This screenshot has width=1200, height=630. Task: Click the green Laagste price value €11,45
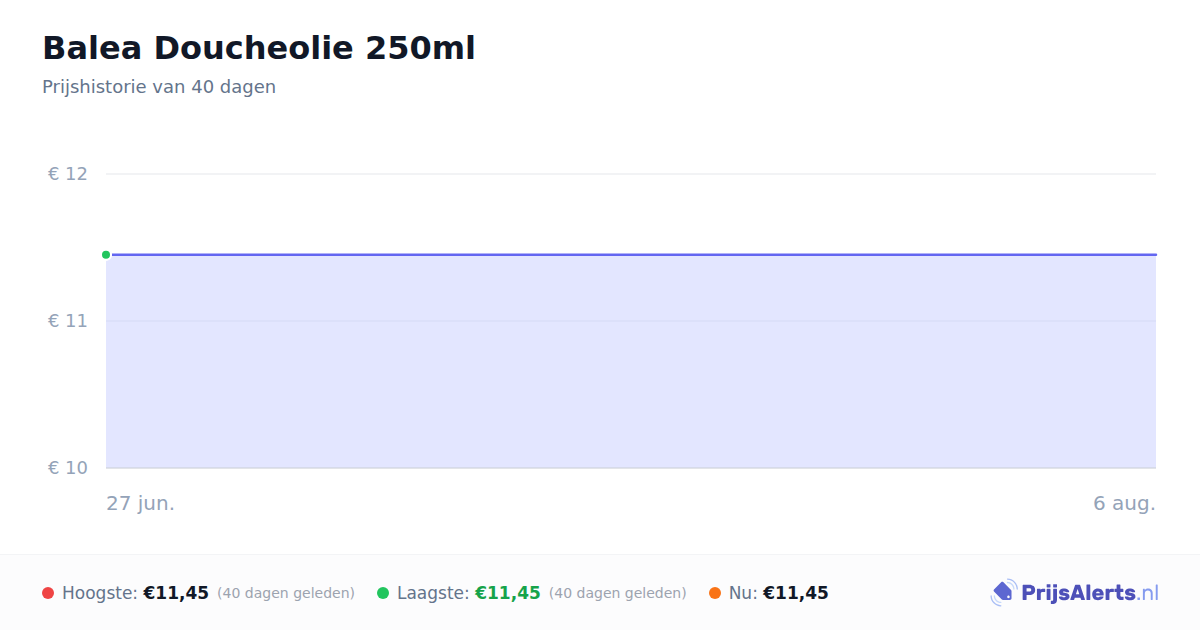tap(508, 593)
